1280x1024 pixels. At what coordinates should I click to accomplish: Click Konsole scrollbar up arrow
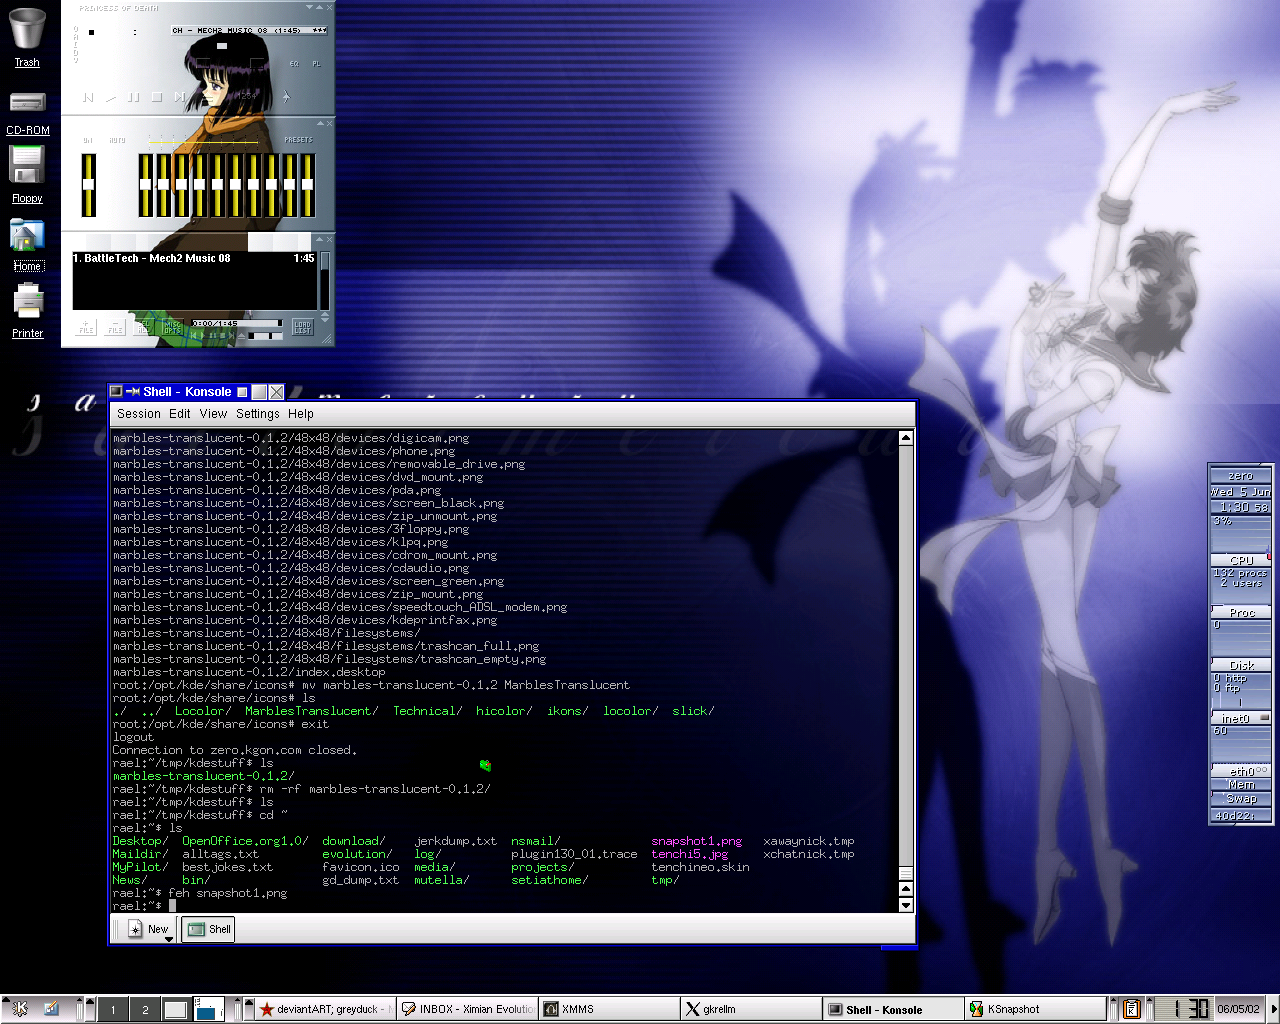[x=906, y=438]
